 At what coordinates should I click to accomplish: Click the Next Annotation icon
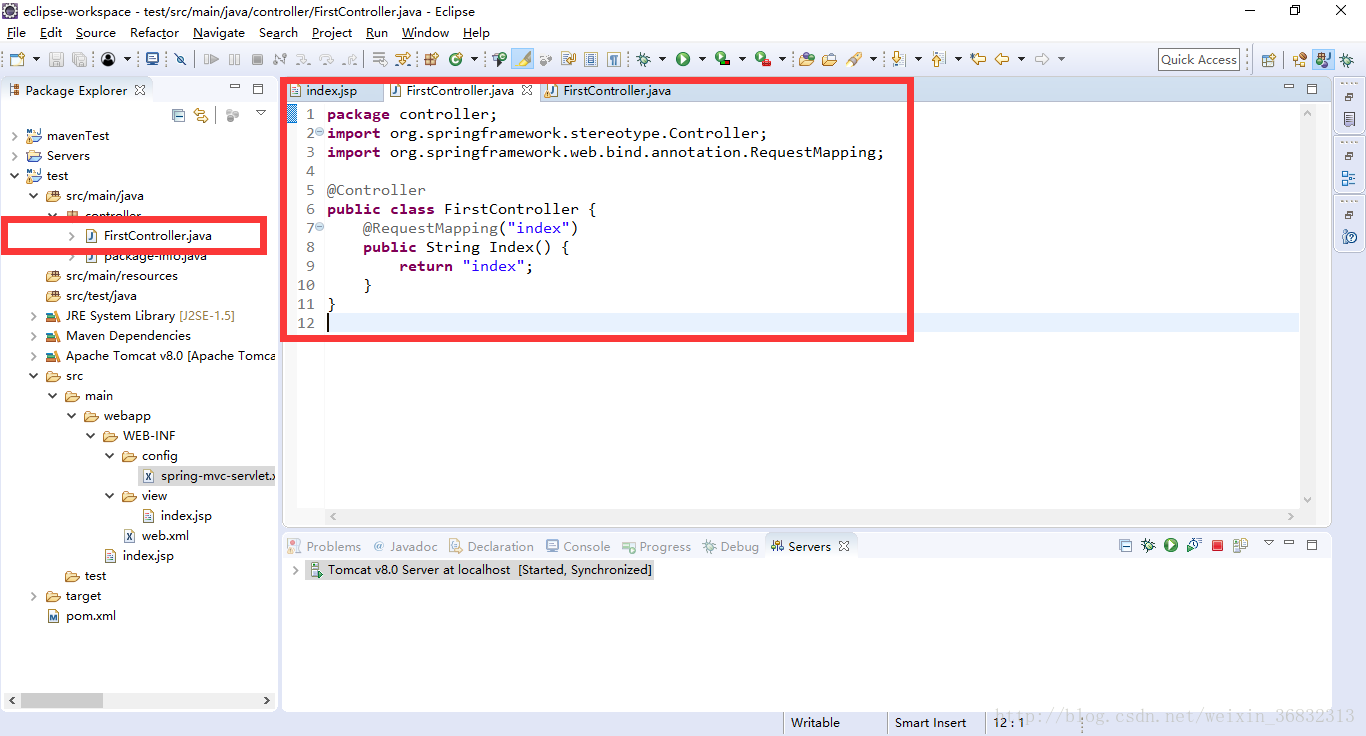pyautogui.click(x=898, y=60)
